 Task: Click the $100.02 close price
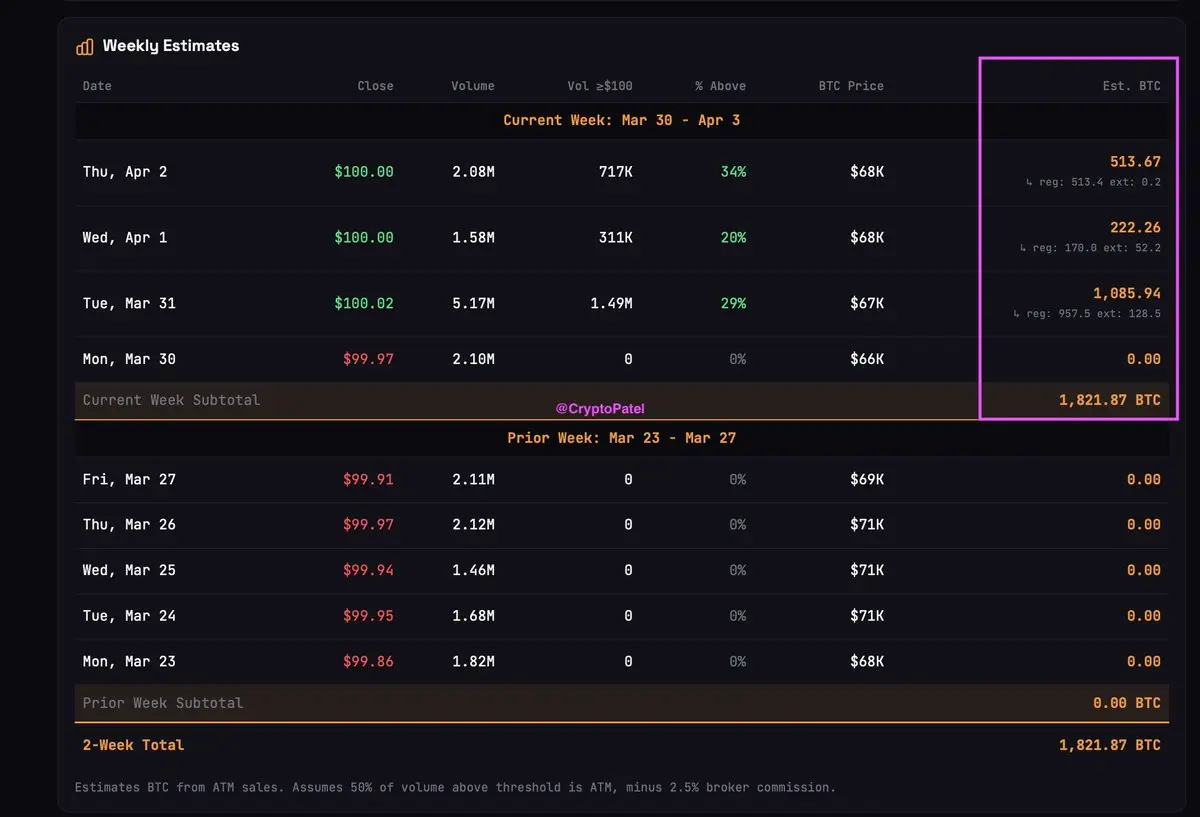coord(364,304)
